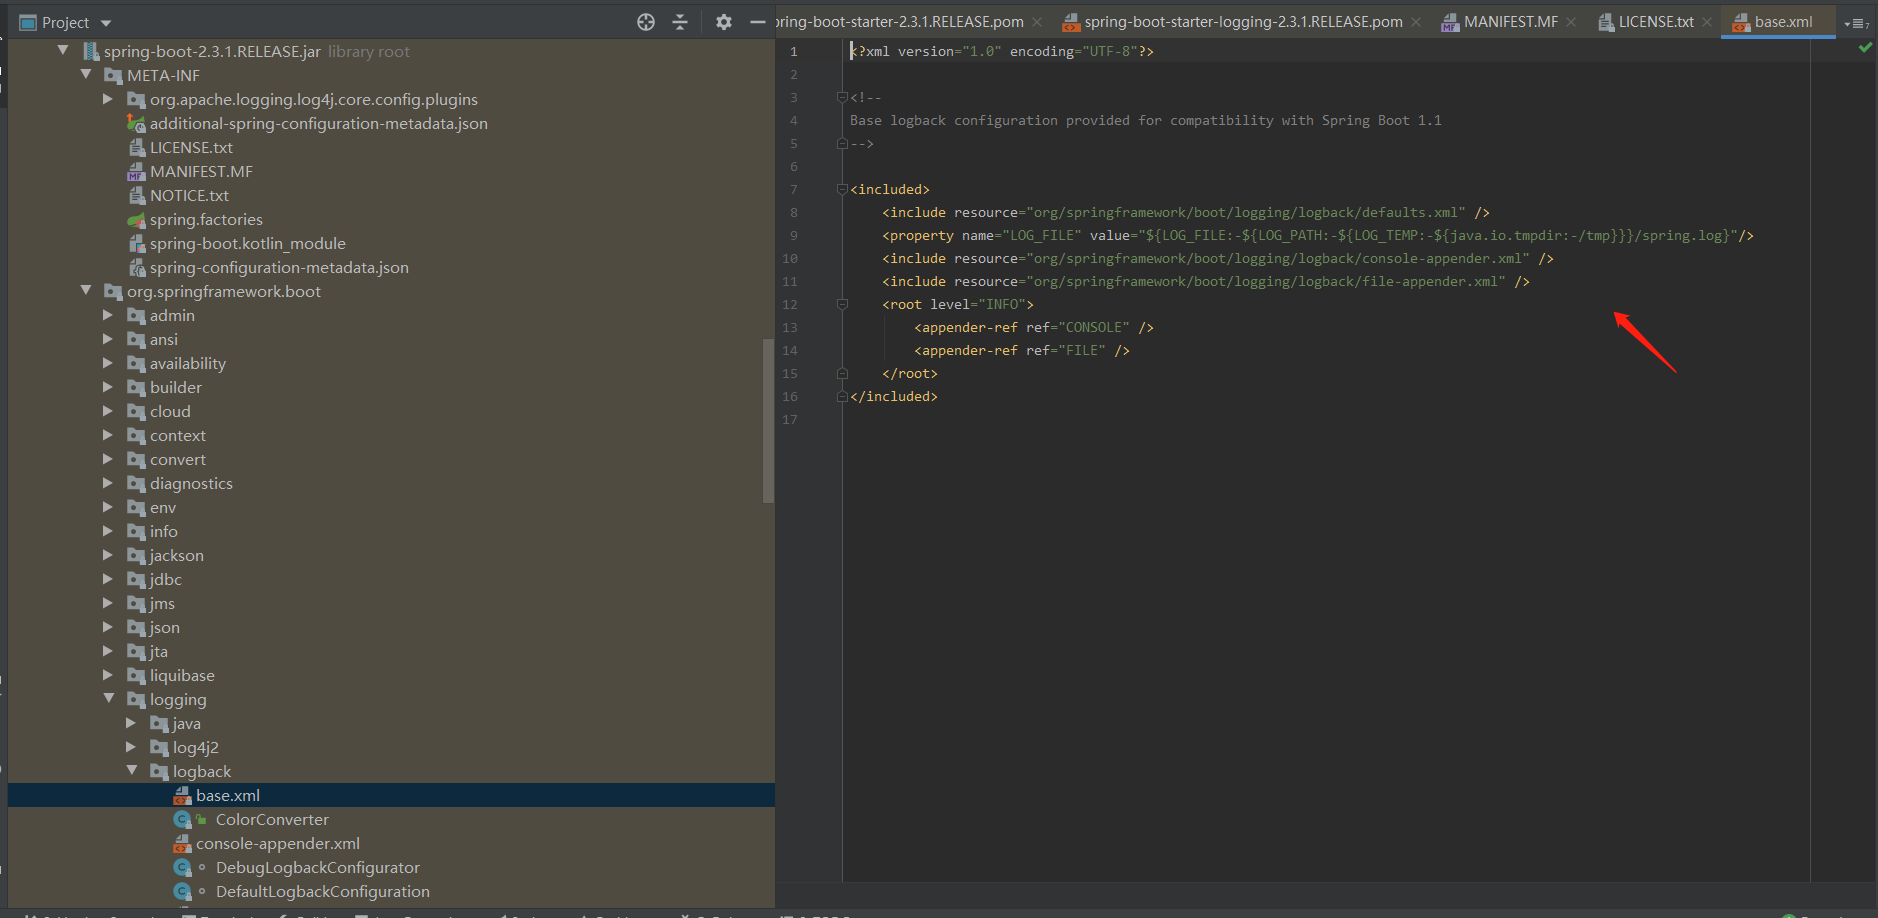Expand org.apache.logging.log4j.core.config.plugins folder

point(108,99)
